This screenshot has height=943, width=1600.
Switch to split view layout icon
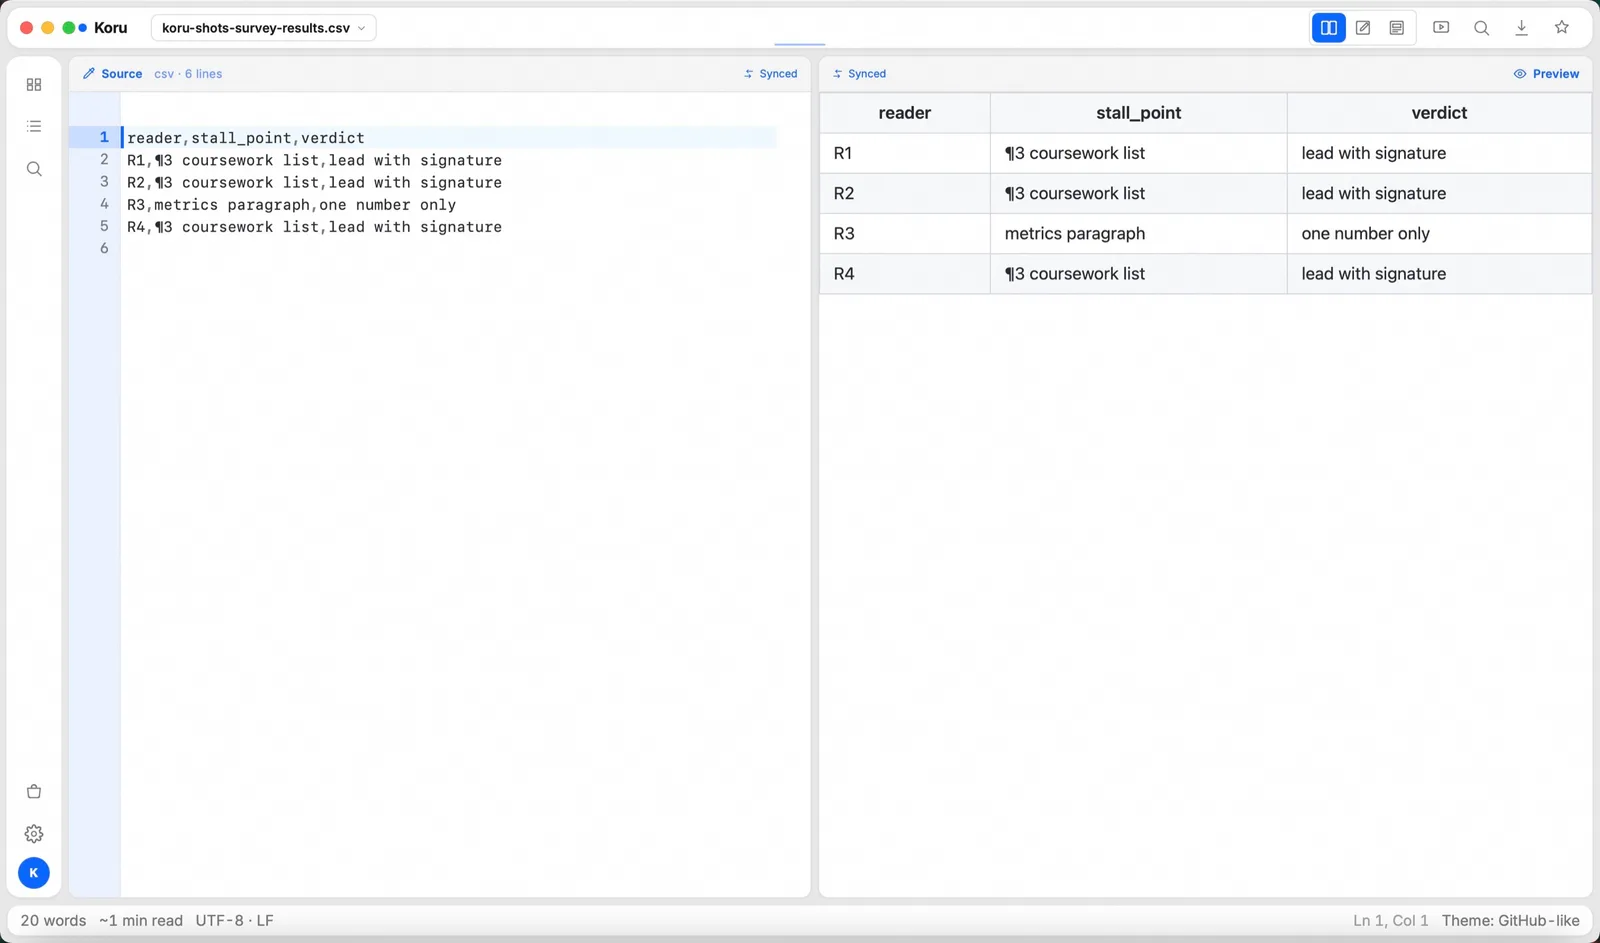click(1328, 28)
